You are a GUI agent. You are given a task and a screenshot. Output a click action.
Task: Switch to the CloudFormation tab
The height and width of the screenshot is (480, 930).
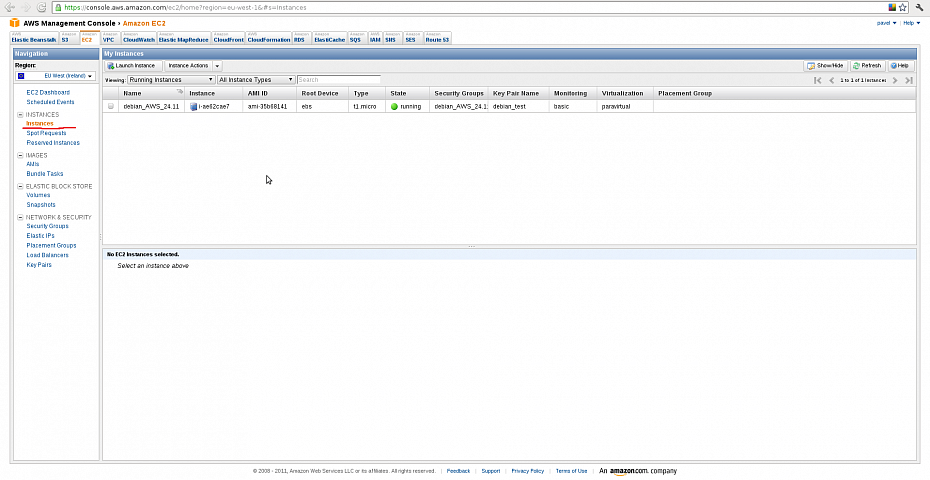tap(269, 38)
